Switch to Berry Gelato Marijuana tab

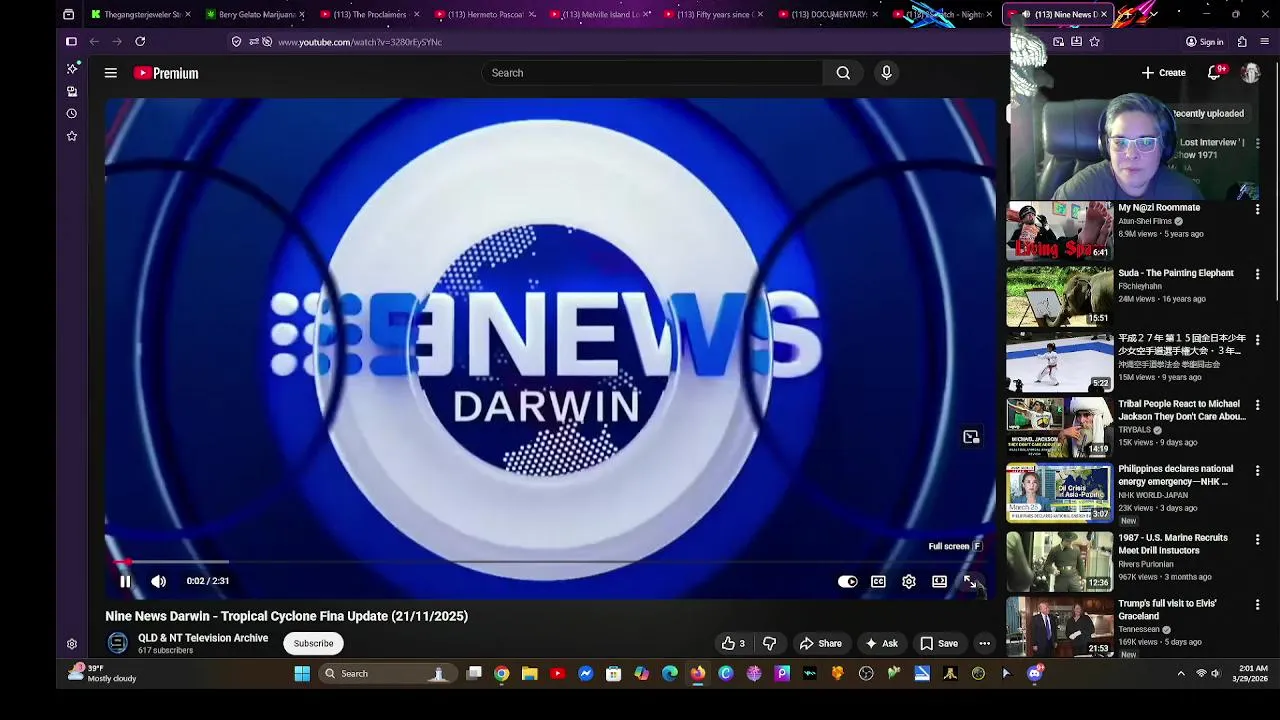point(255,14)
